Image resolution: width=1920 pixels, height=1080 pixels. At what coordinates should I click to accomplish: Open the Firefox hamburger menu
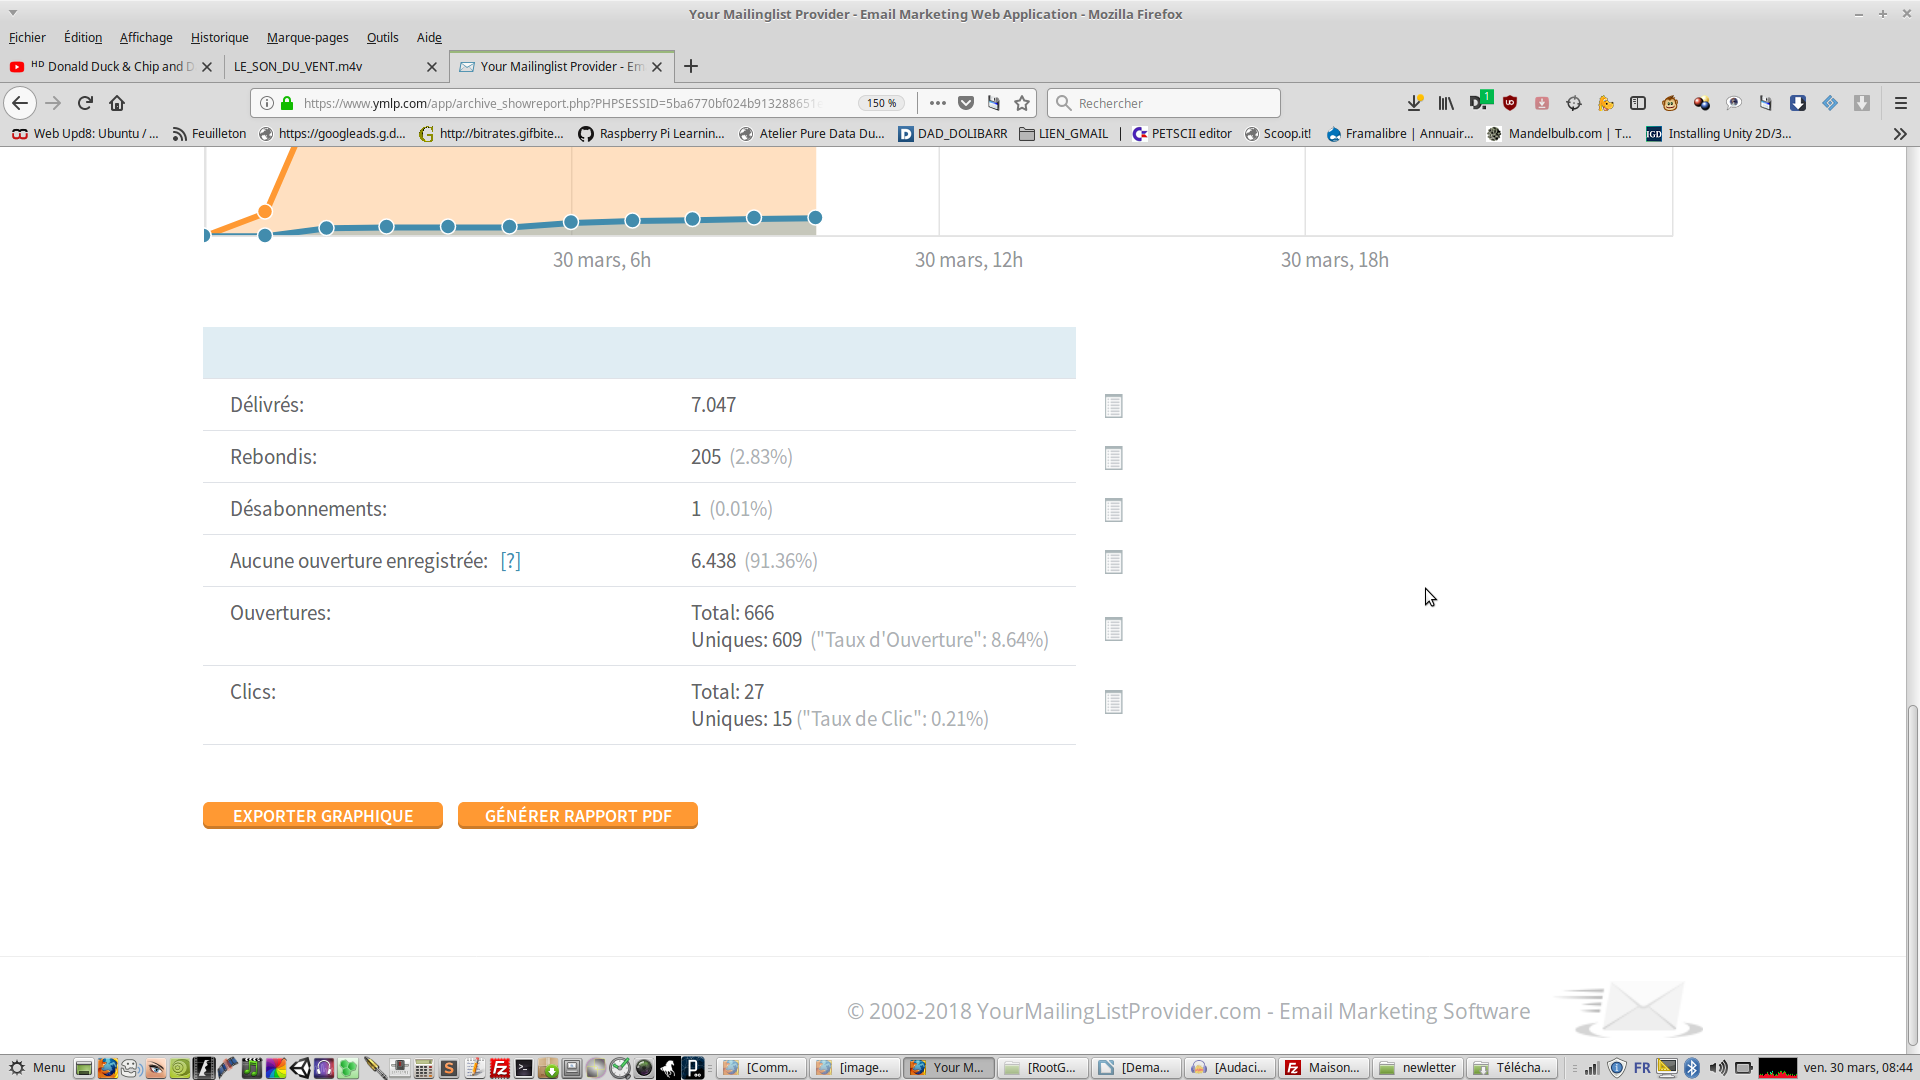pyautogui.click(x=1901, y=103)
